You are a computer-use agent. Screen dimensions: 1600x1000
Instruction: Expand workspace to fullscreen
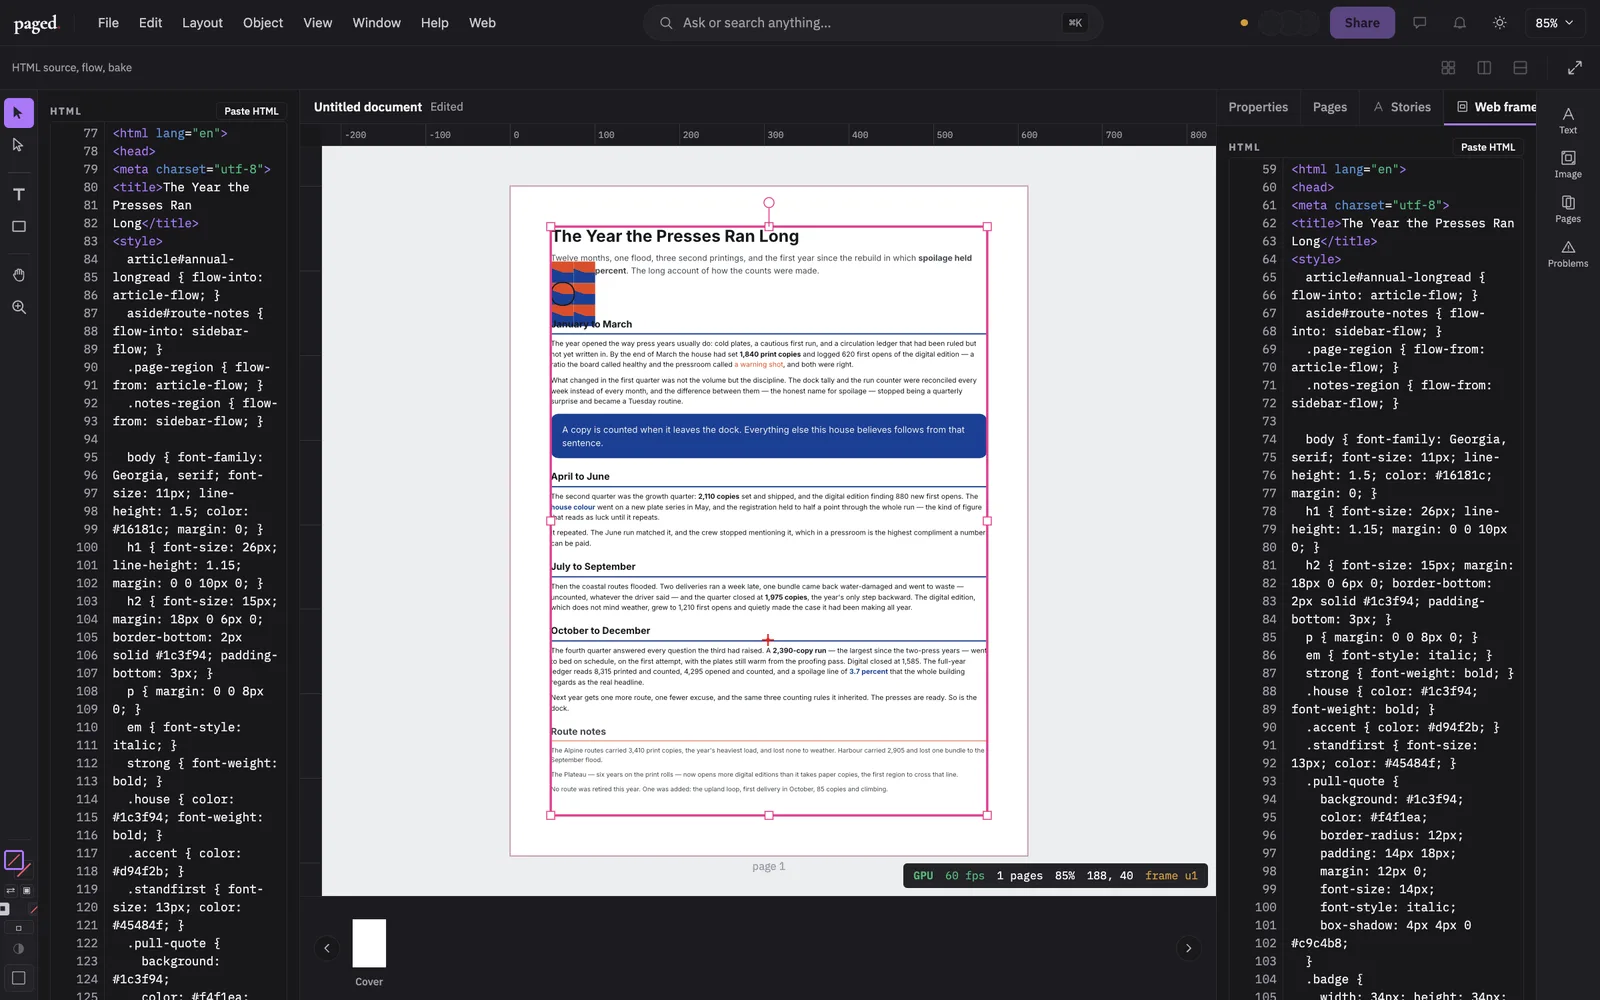pyautogui.click(x=1574, y=68)
